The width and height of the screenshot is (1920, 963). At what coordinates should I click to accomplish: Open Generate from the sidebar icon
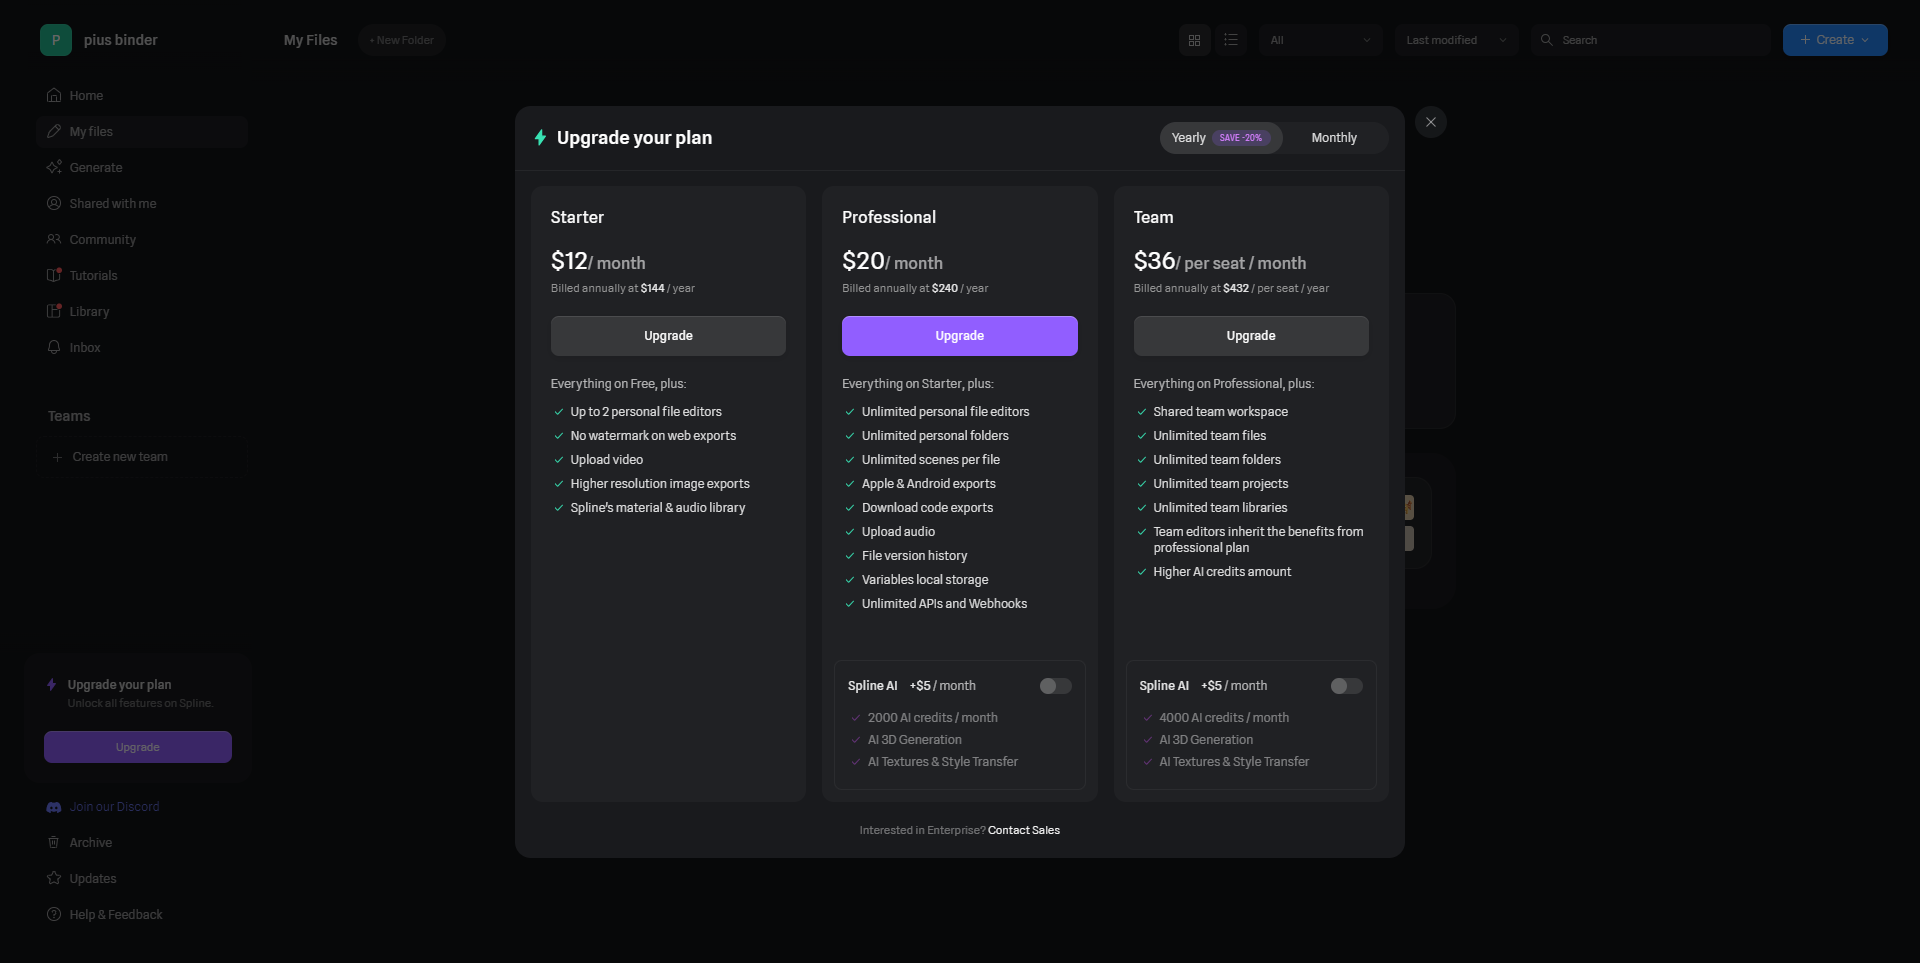54,168
